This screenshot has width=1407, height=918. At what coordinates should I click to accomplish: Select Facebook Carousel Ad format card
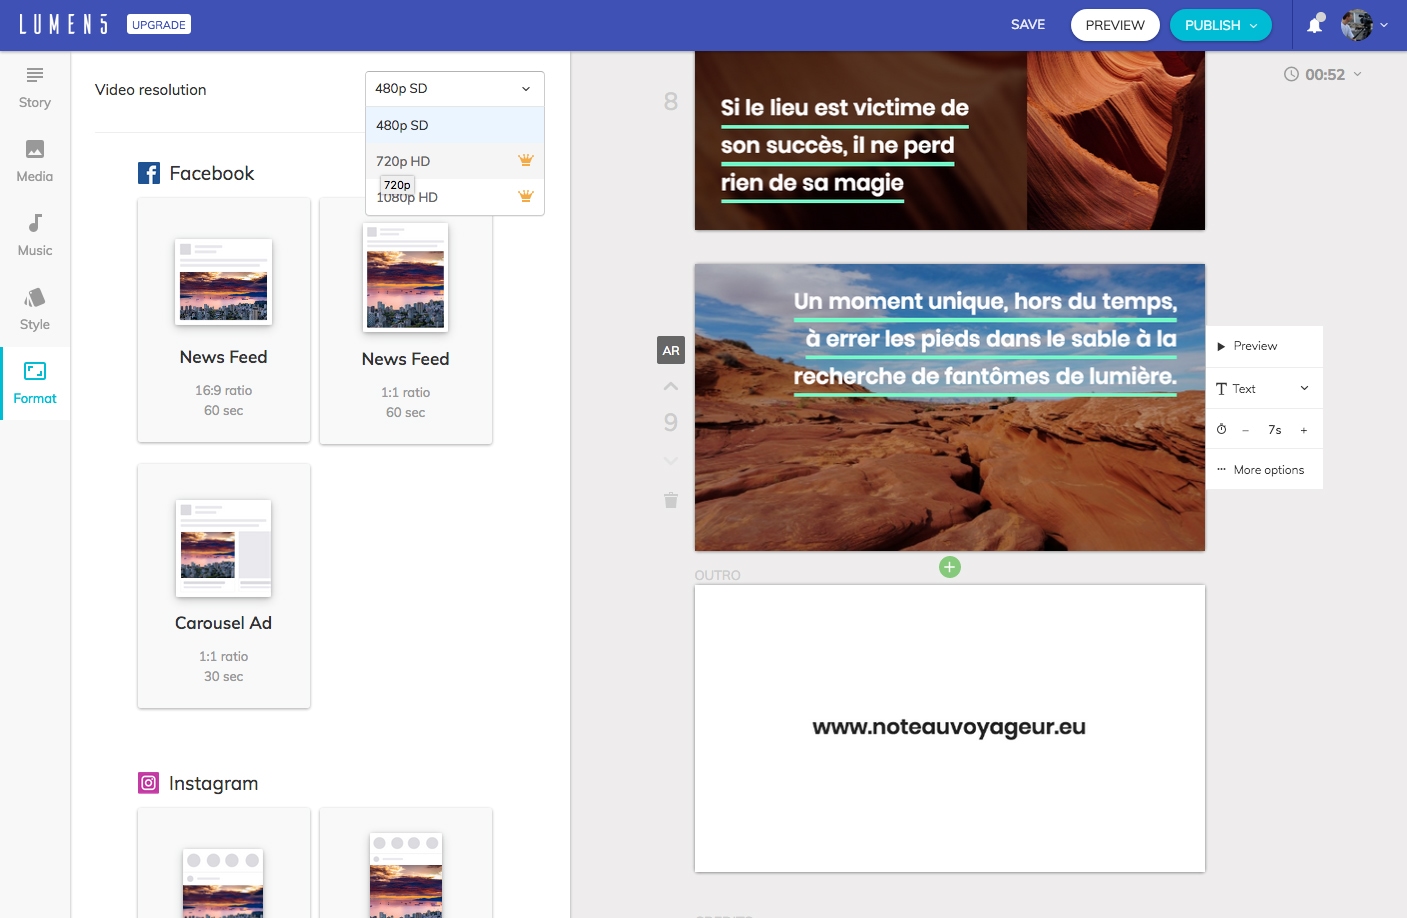pos(224,586)
